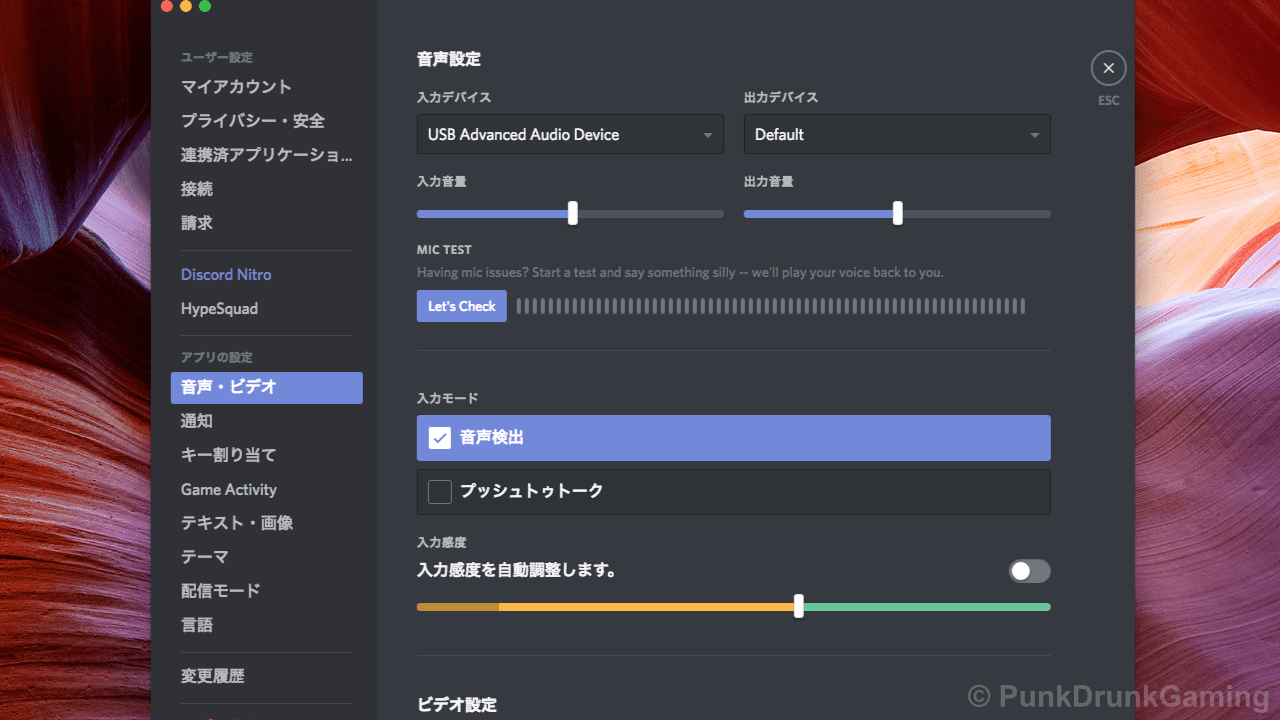Viewport: 1280px width, 720px height.
Task: Close settings with the ESC X icon
Action: [1108, 68]
